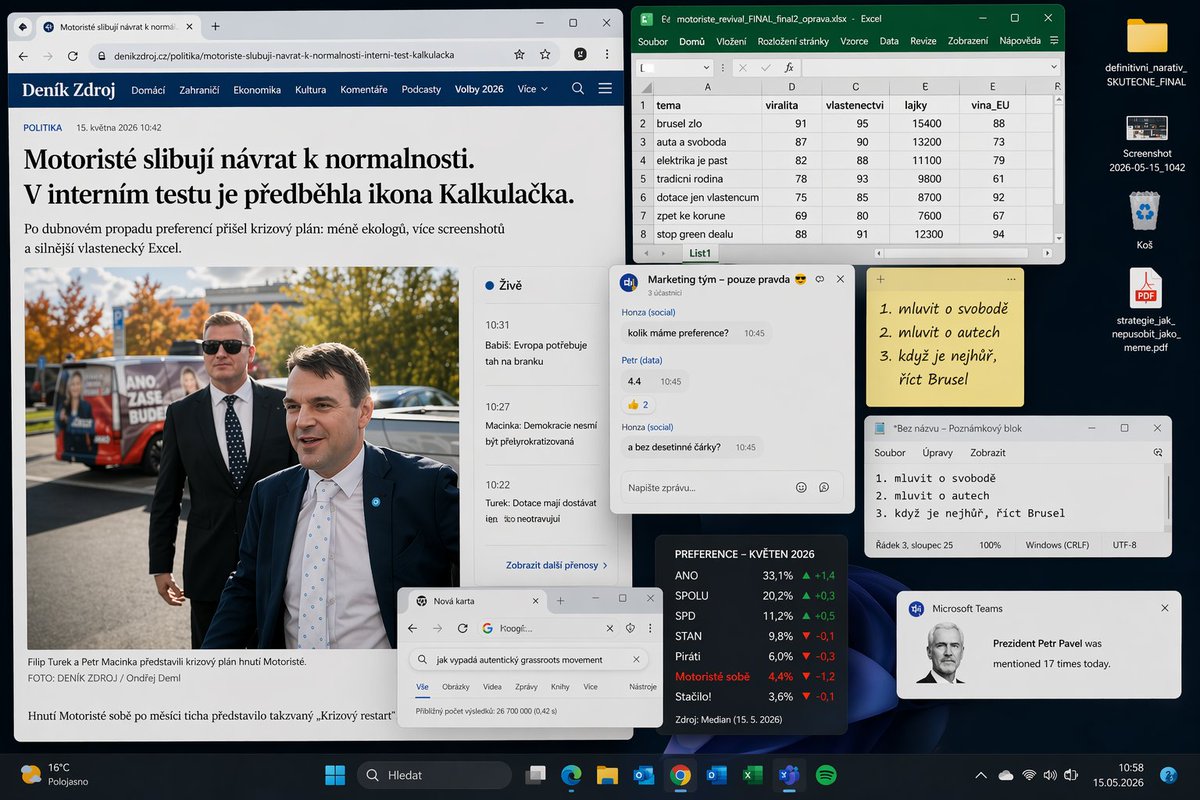Show hidden icons in the system tray
The image size is (1200, 800).
(x=980, y=775)
